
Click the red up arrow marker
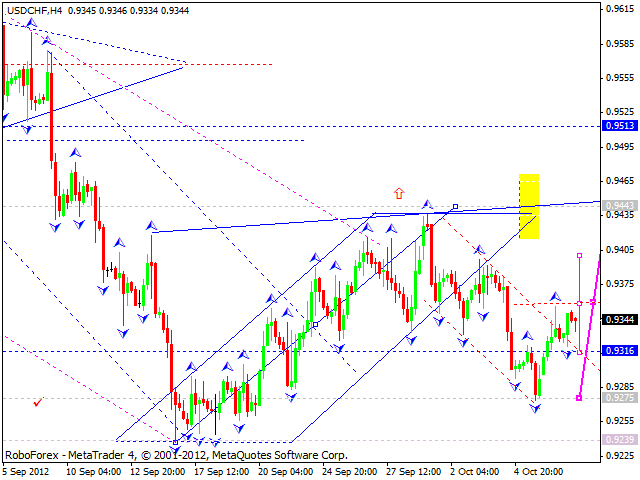pyautogui.click(x=399, y=192)
